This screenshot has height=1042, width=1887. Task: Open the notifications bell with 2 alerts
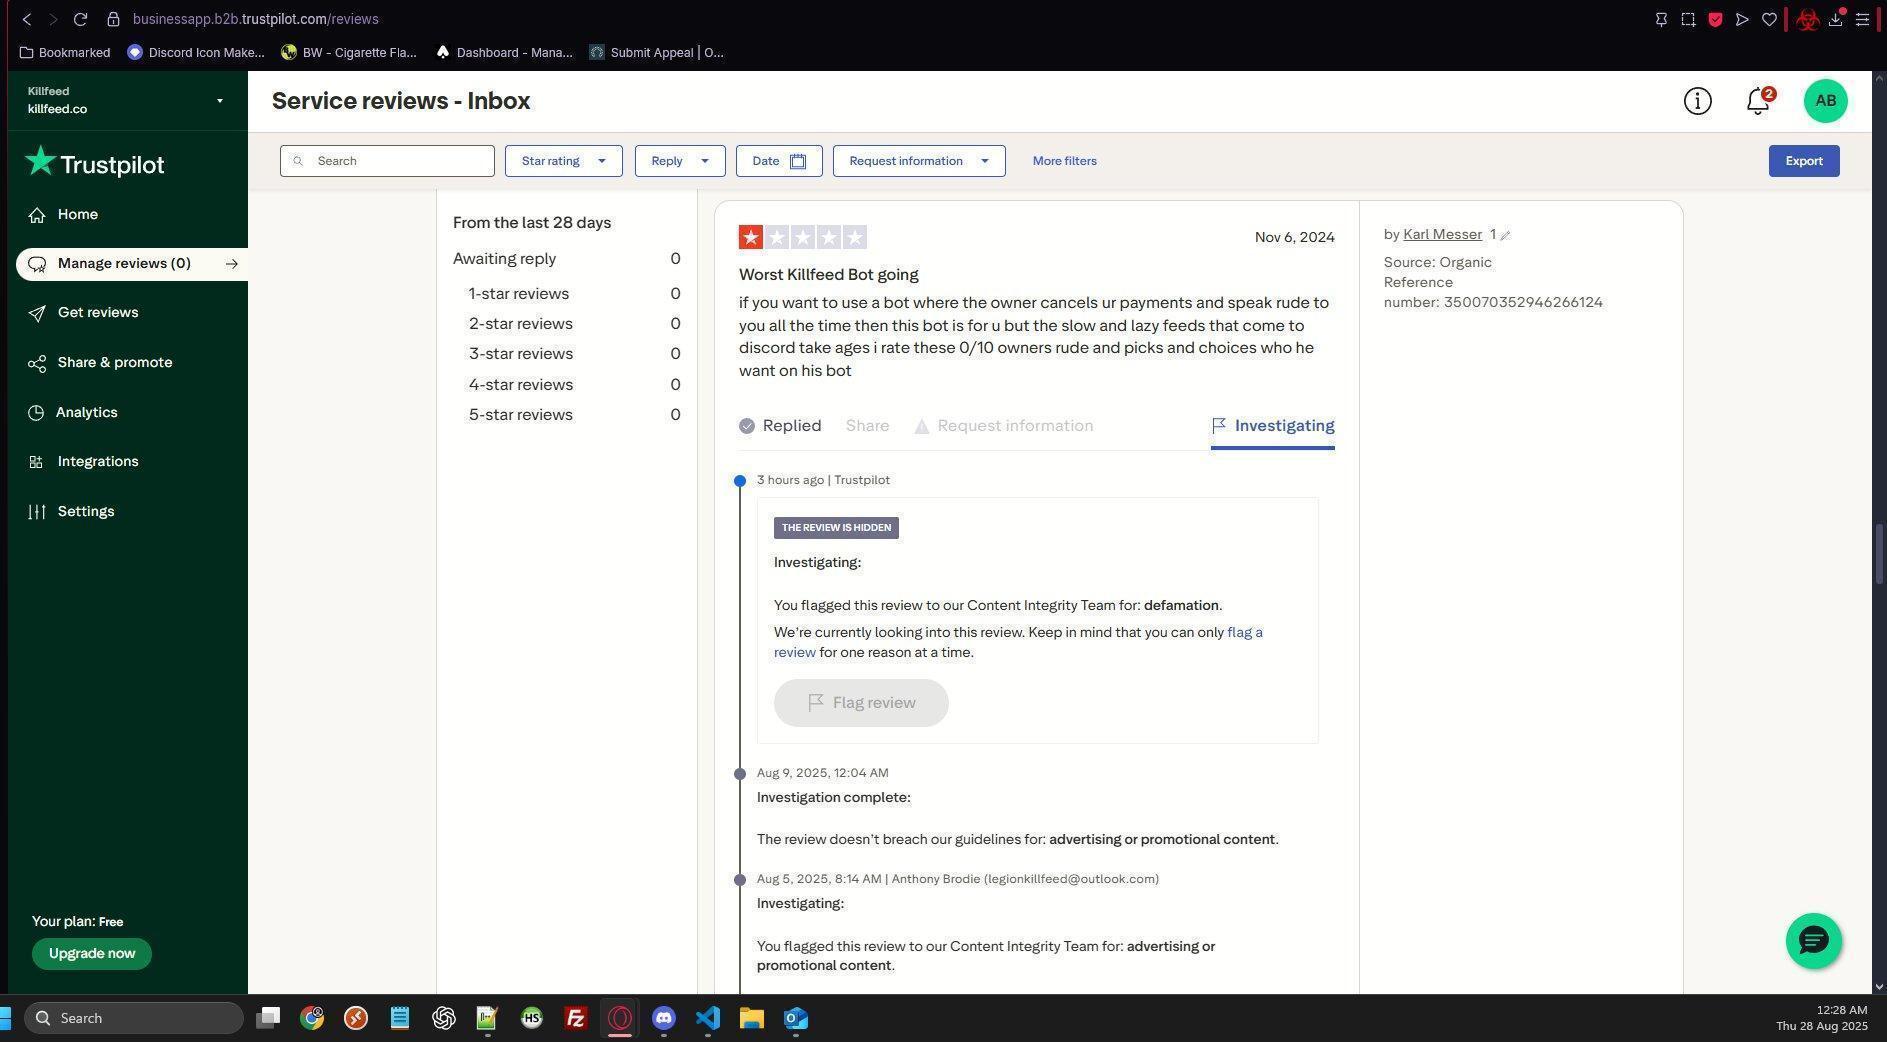tap(1758, 101)
